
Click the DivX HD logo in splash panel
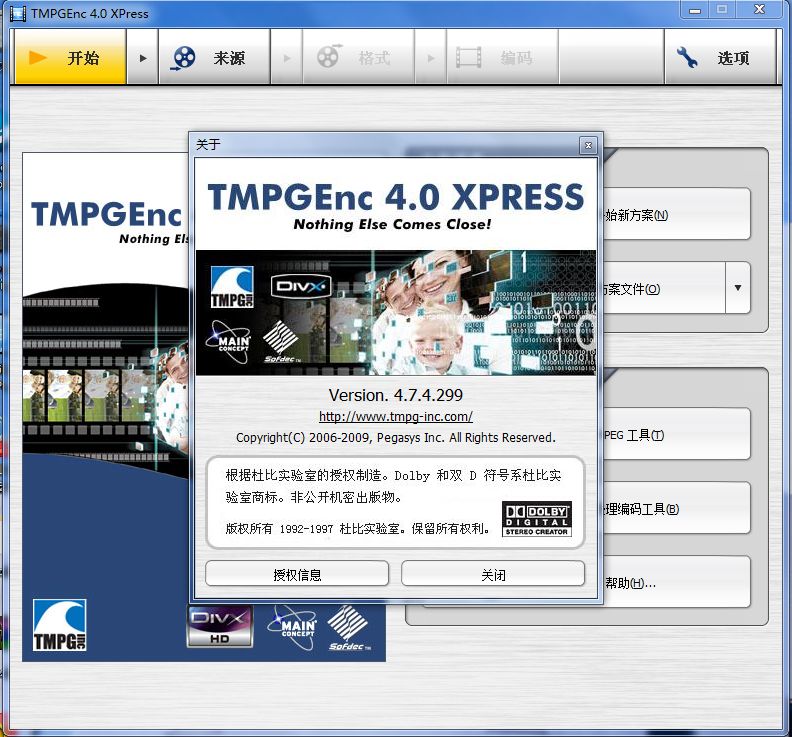click(x=220, y=626)
